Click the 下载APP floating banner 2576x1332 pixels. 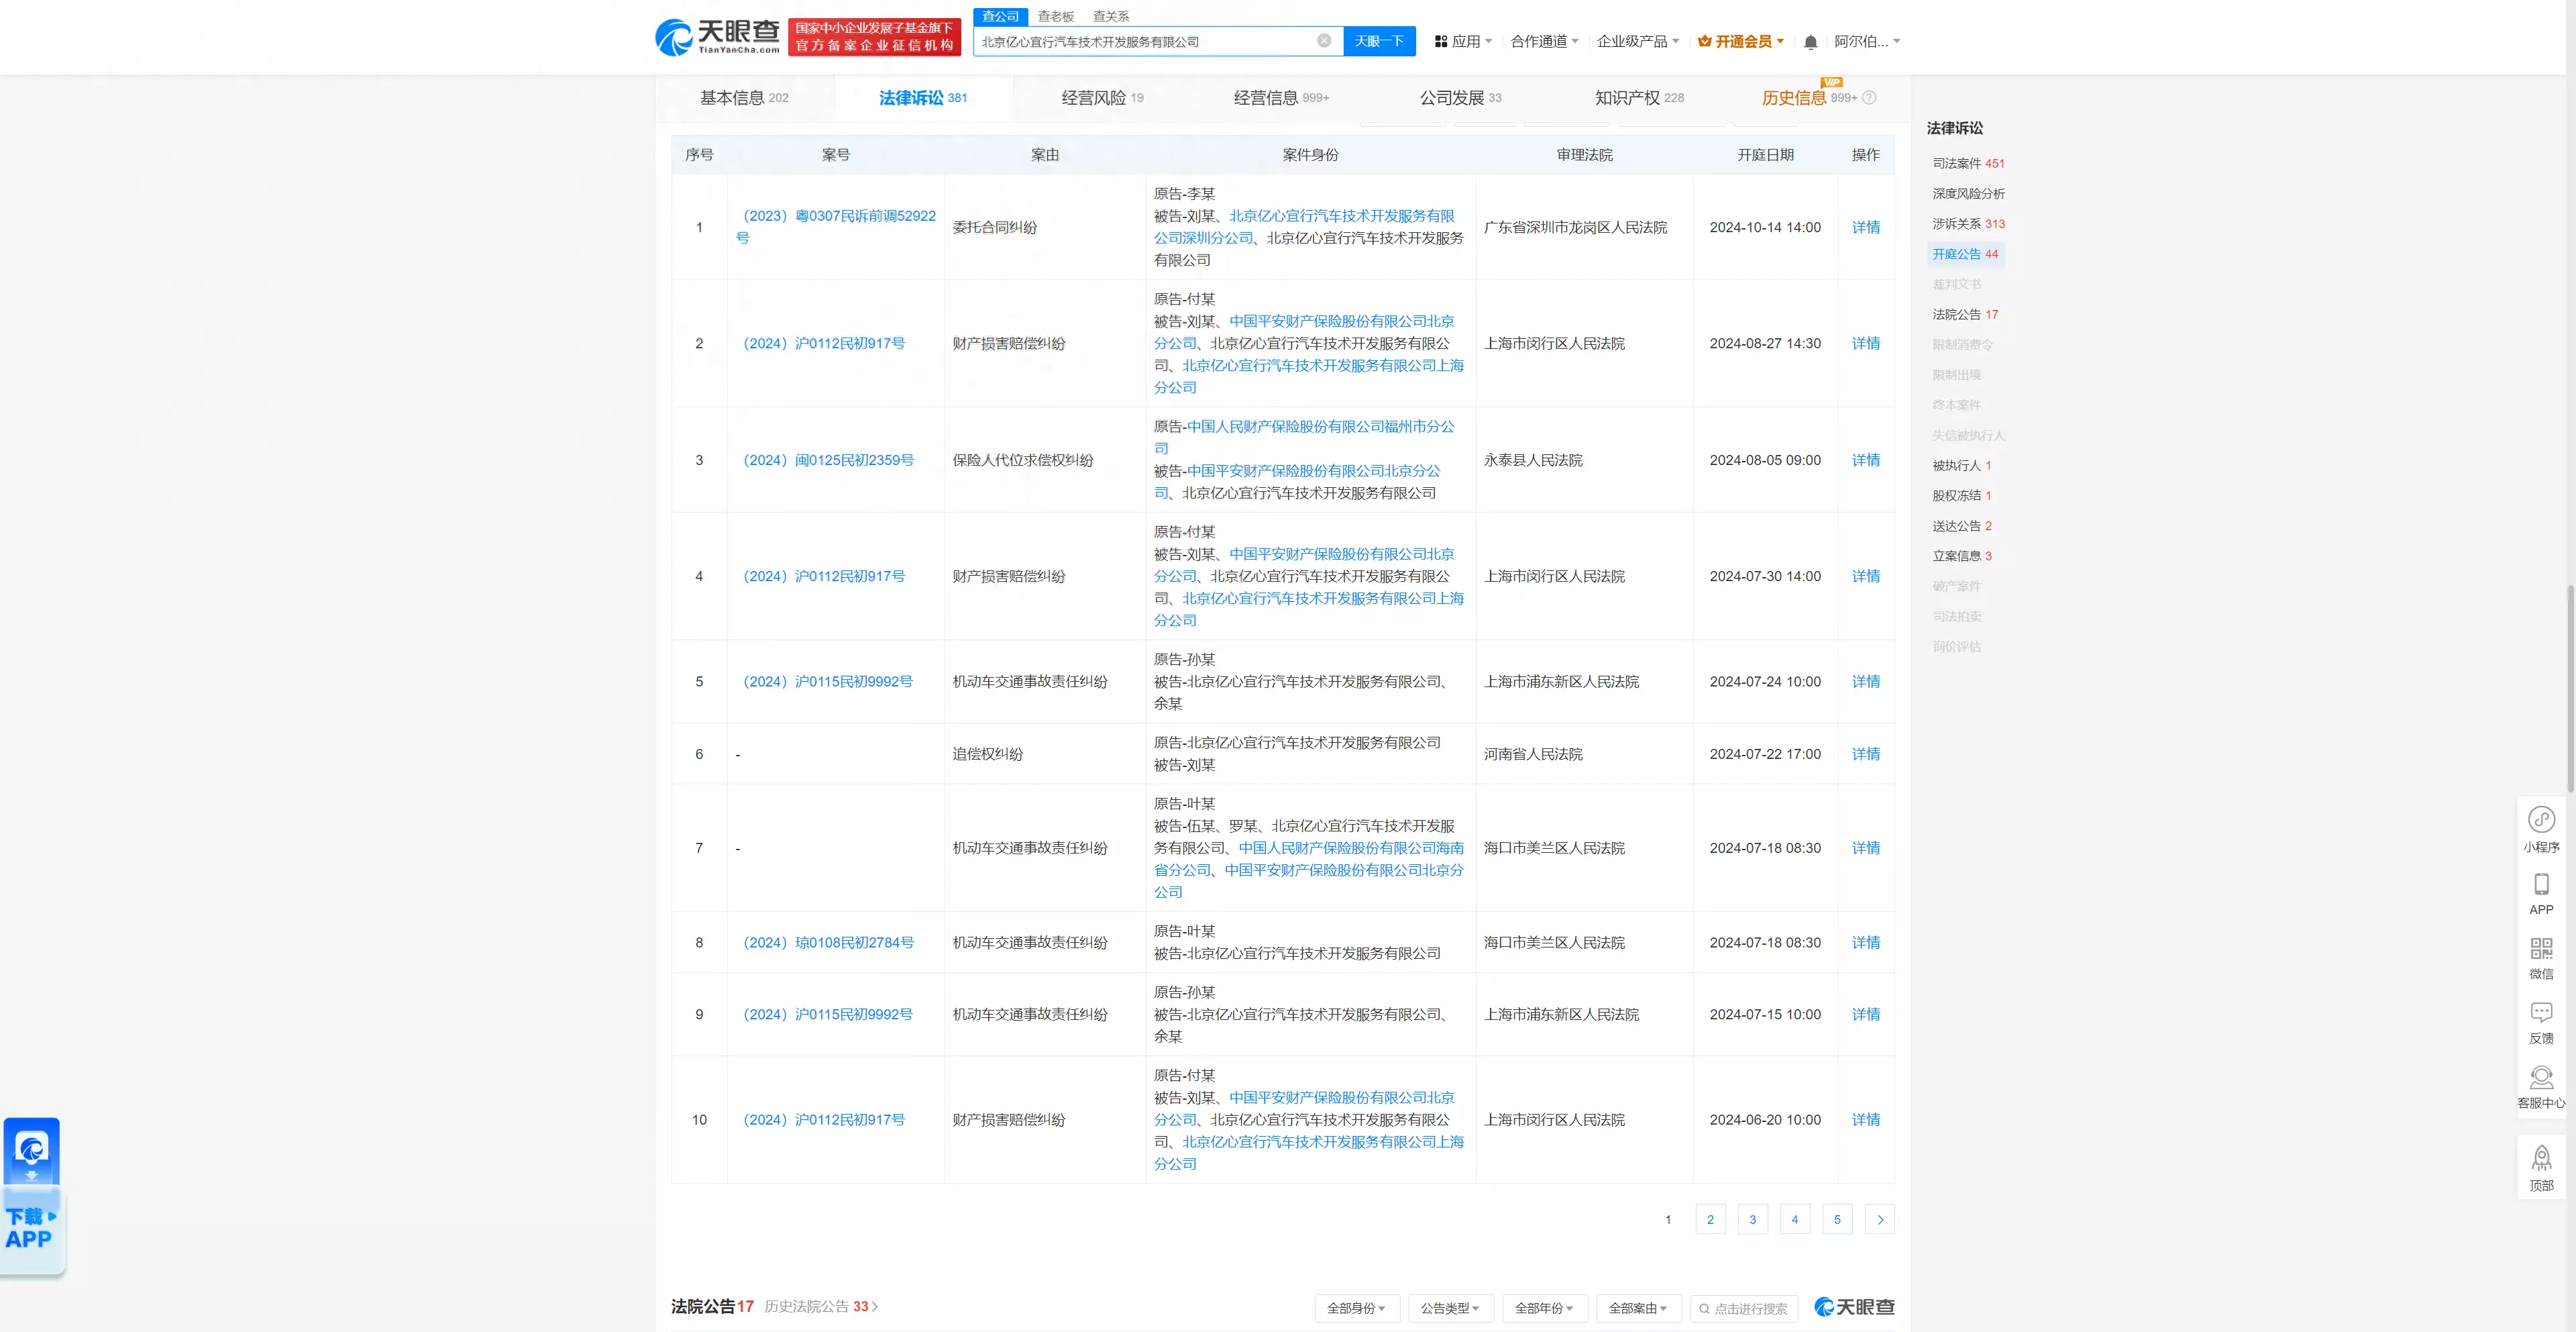[32, 1196]
